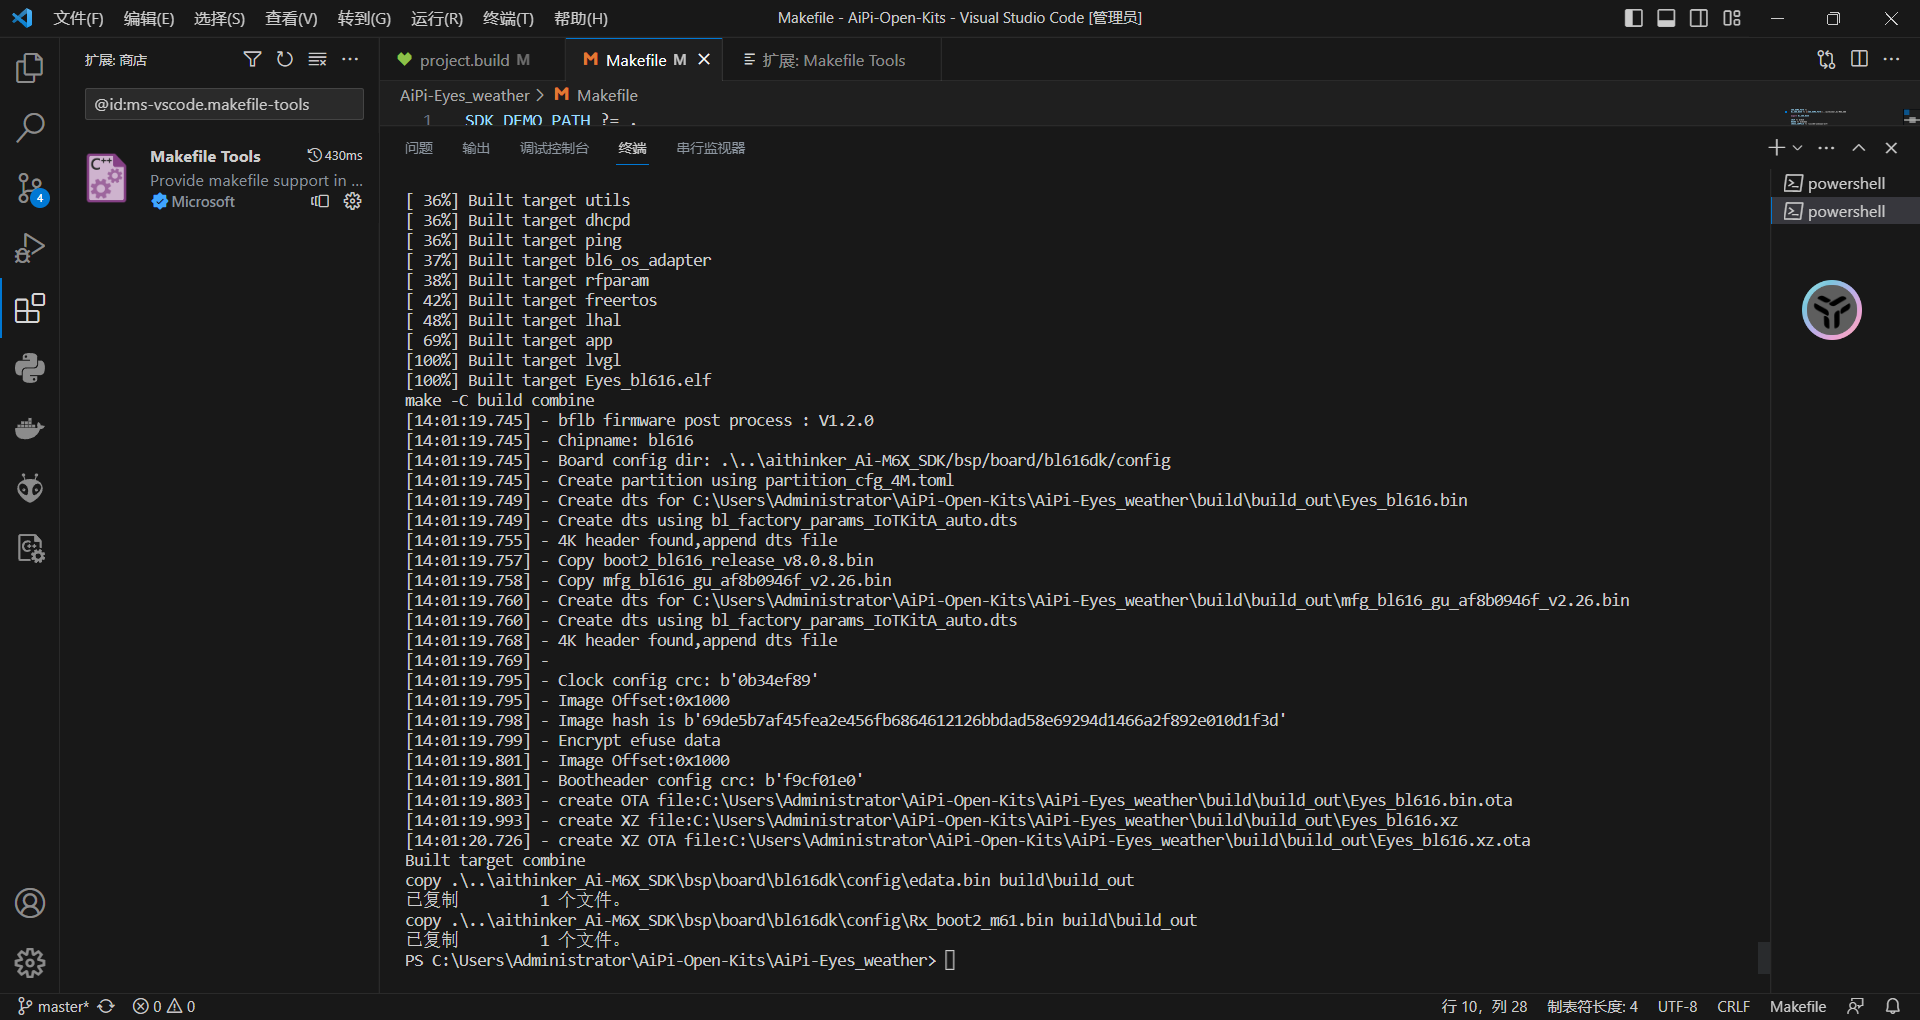Switch to the 串行监视器 panel tab
Screen dimensions: 1920x1020
coord(710,148)
